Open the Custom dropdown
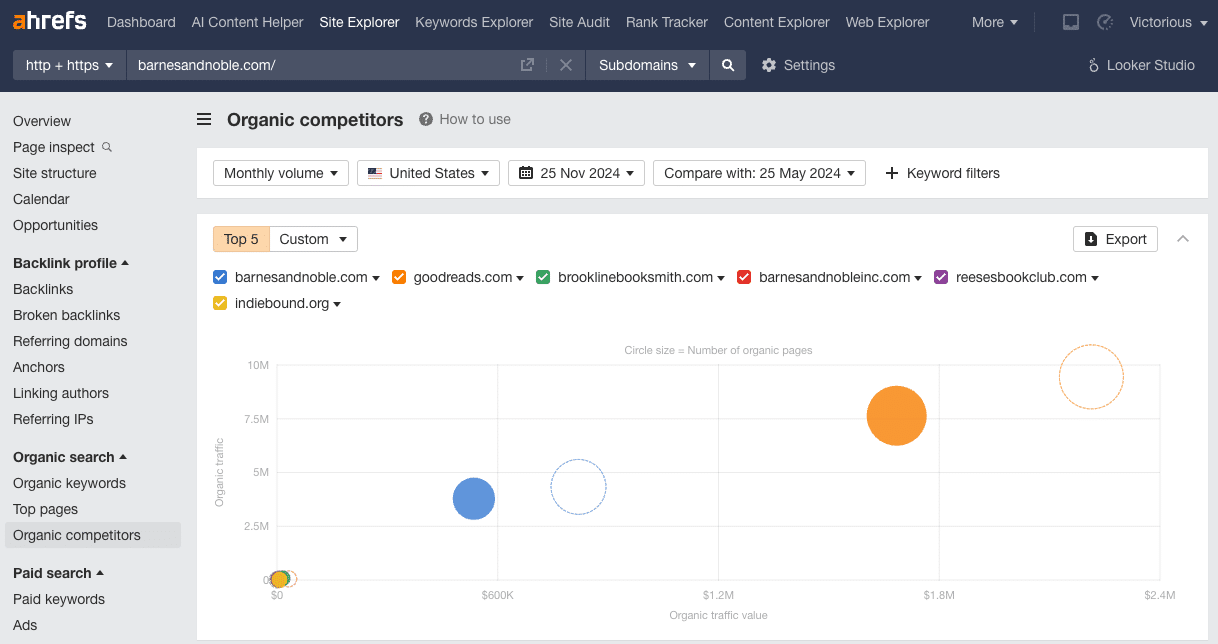 pyautogui.click(x=313, y=239)
